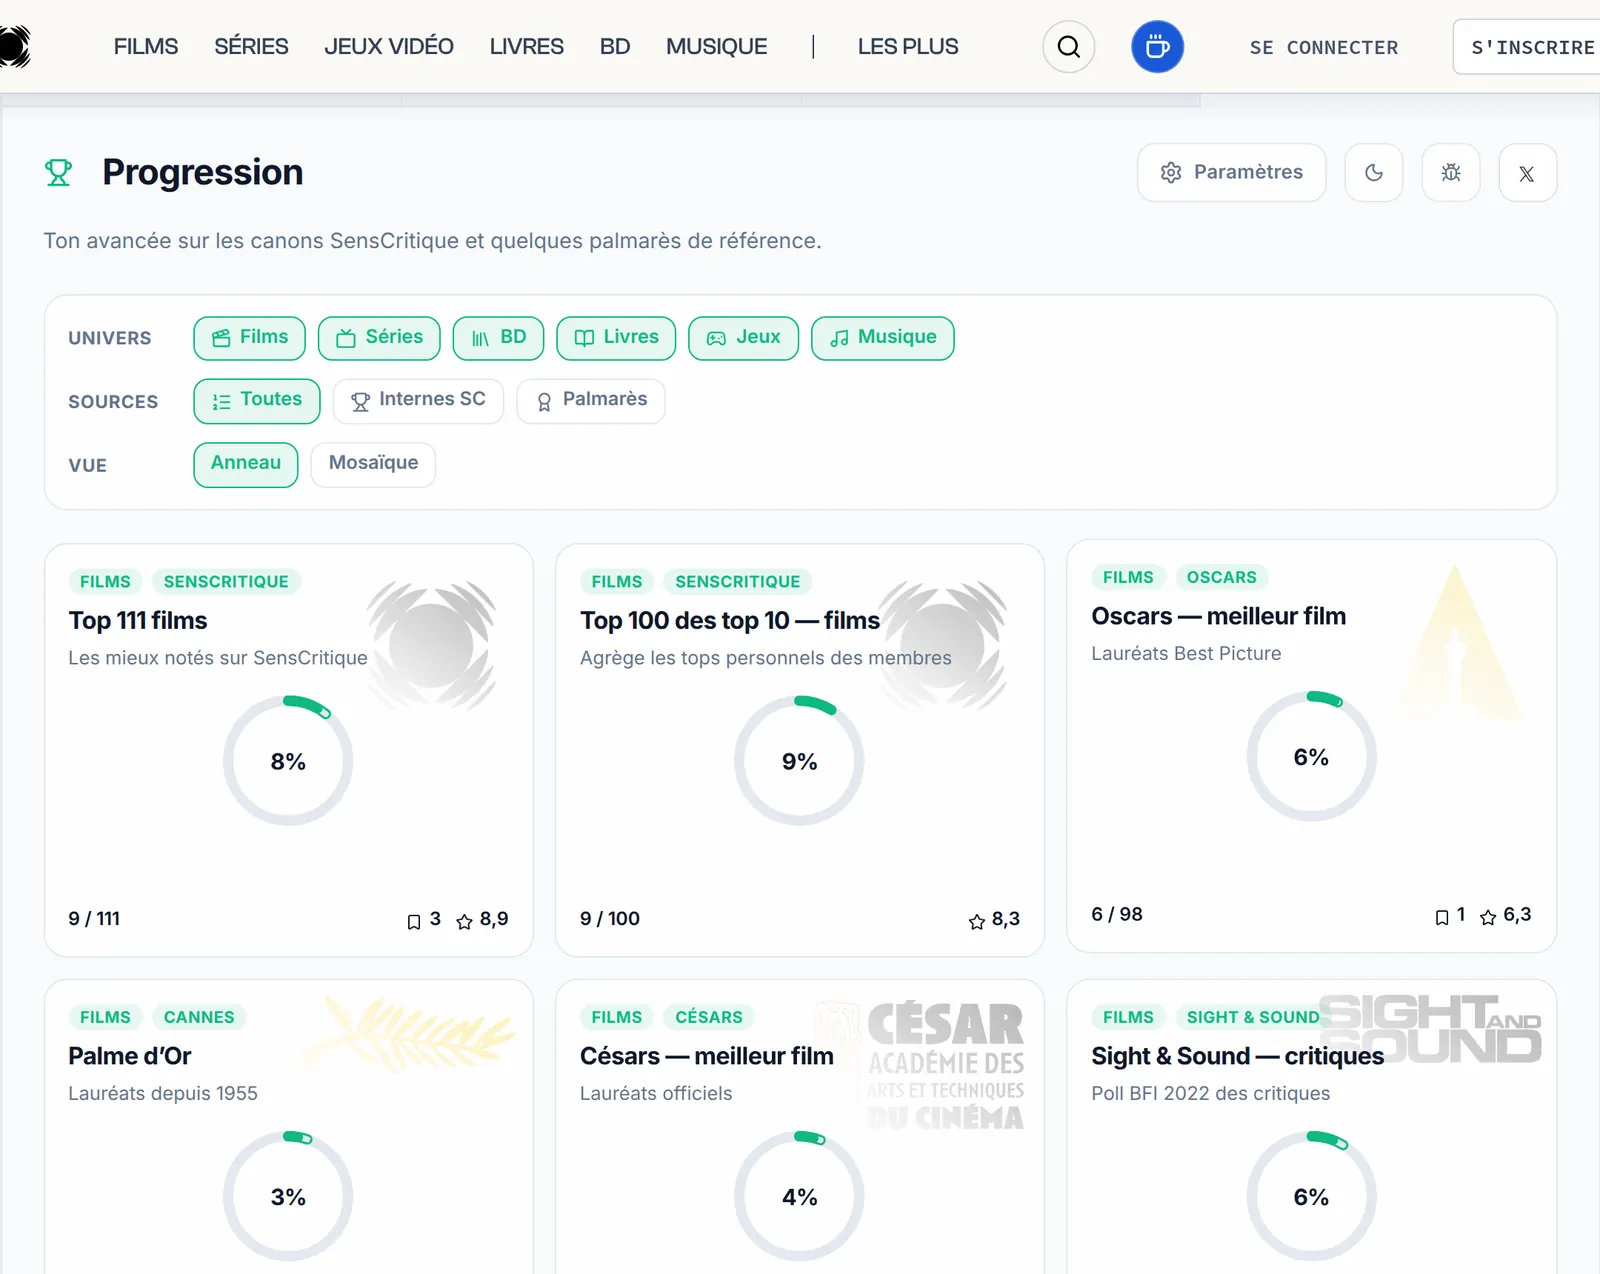
Task: Open BD in top navigation
Action: tap(615, 47)
